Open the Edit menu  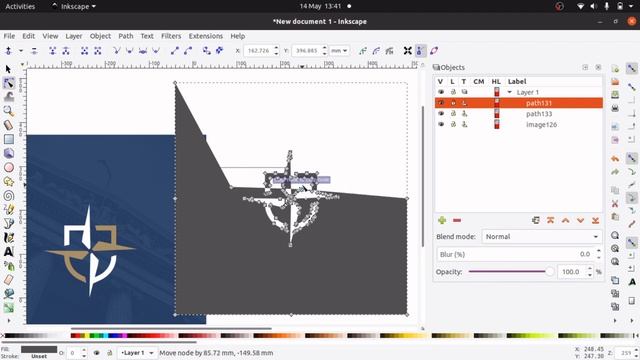pyautogui.click(x=29, y=36)
